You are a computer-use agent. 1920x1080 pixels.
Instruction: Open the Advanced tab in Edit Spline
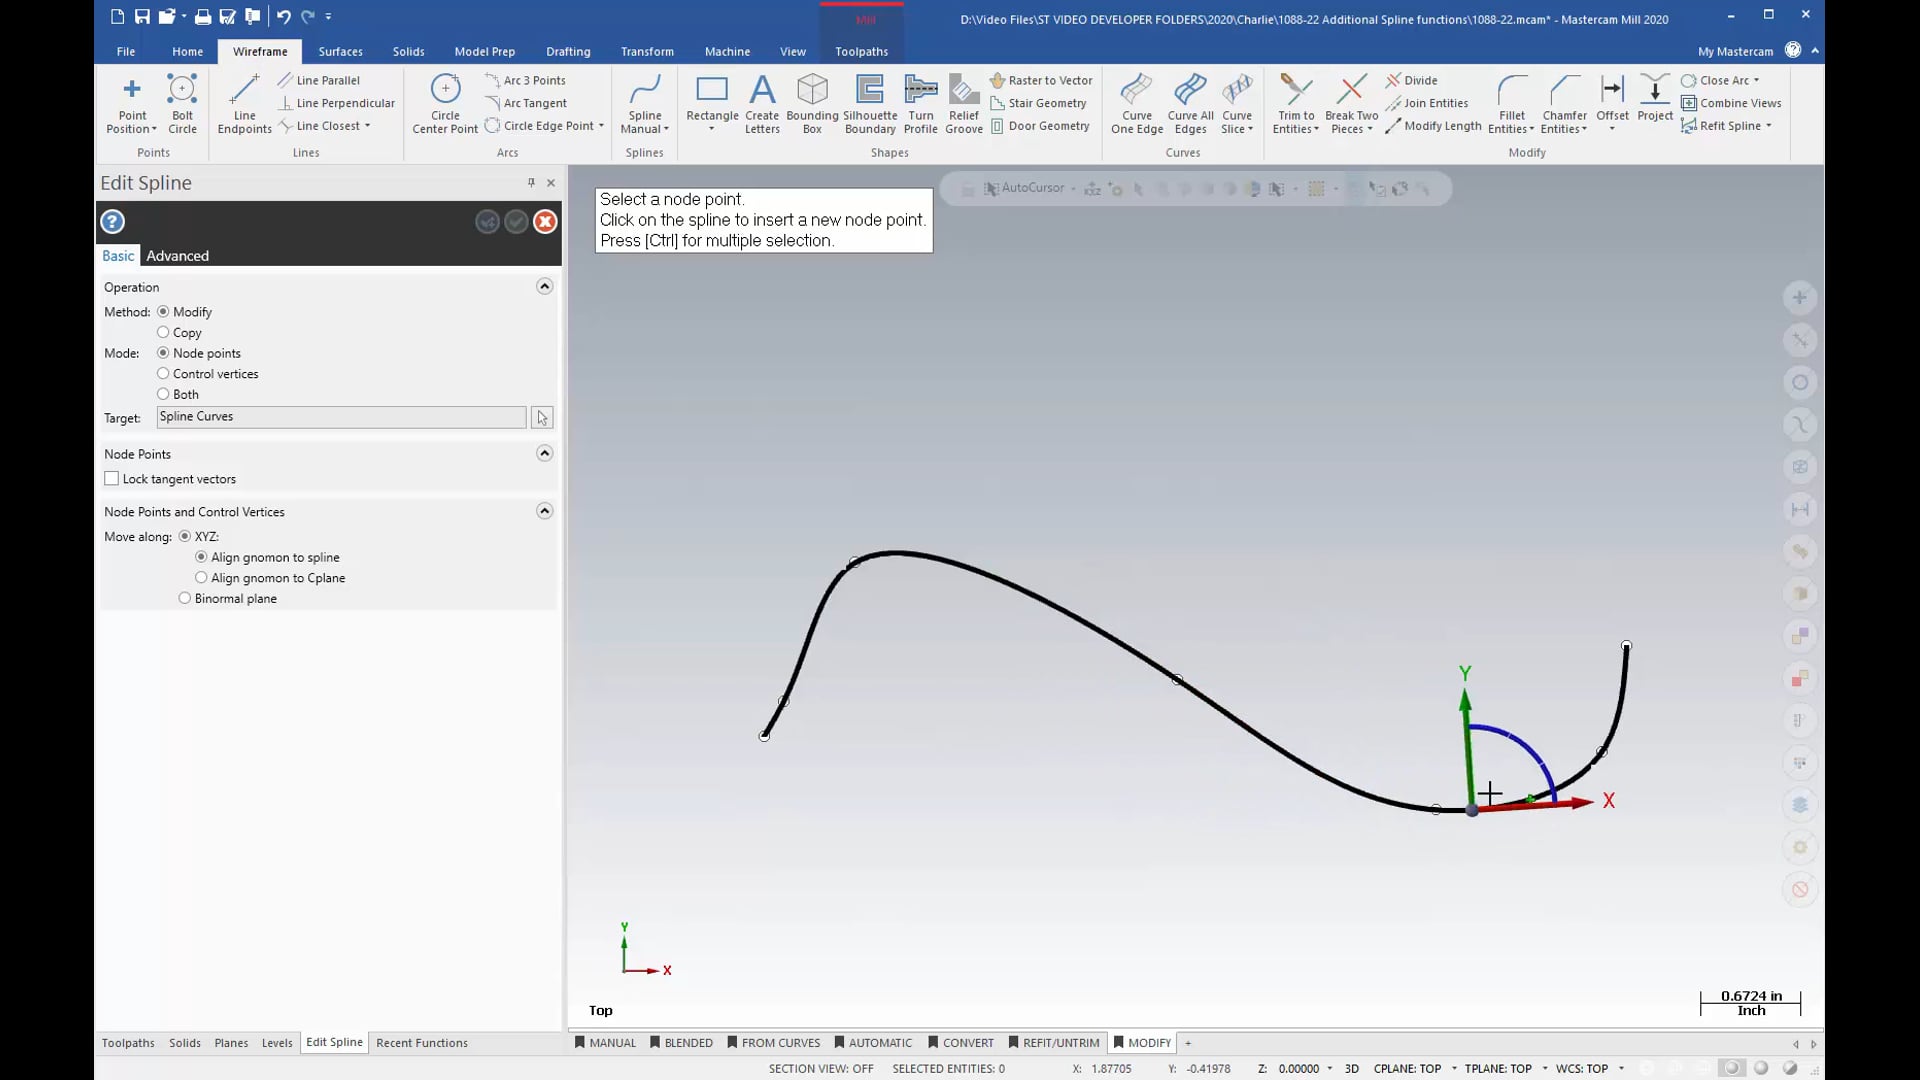178,256
